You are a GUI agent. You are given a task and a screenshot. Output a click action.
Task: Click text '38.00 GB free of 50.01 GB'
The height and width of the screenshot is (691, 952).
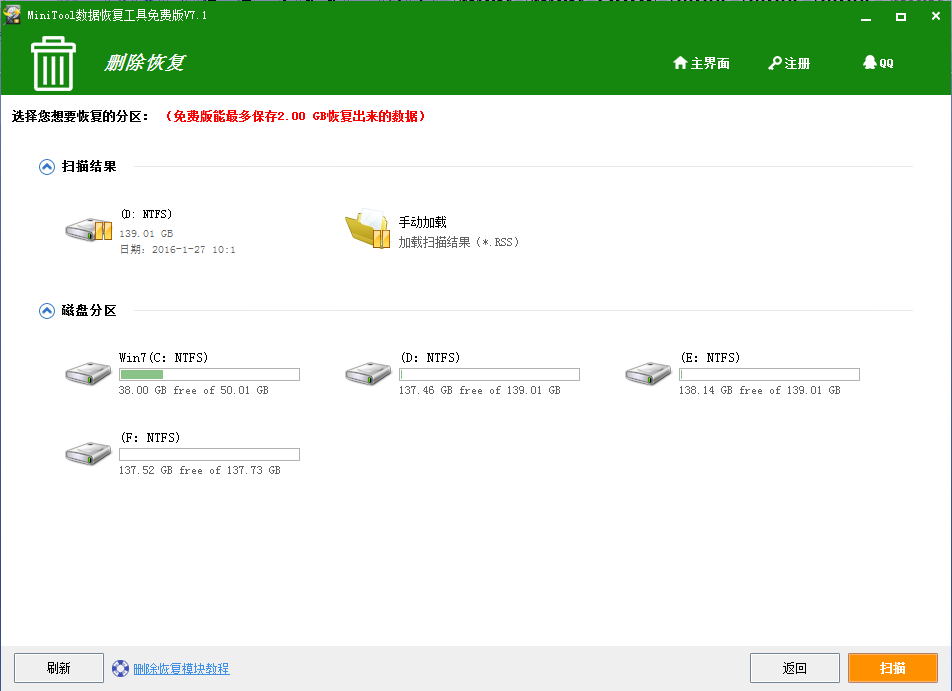194,390
